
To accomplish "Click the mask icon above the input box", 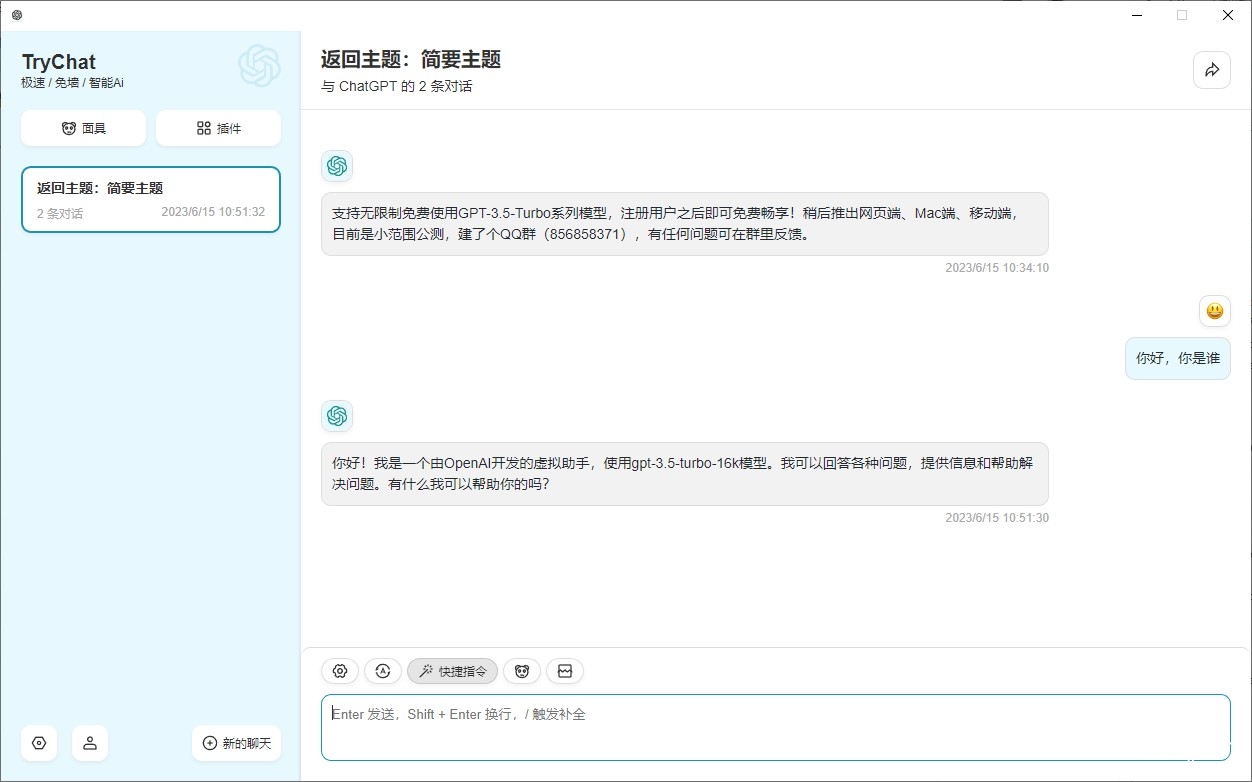I will [522, 671].
